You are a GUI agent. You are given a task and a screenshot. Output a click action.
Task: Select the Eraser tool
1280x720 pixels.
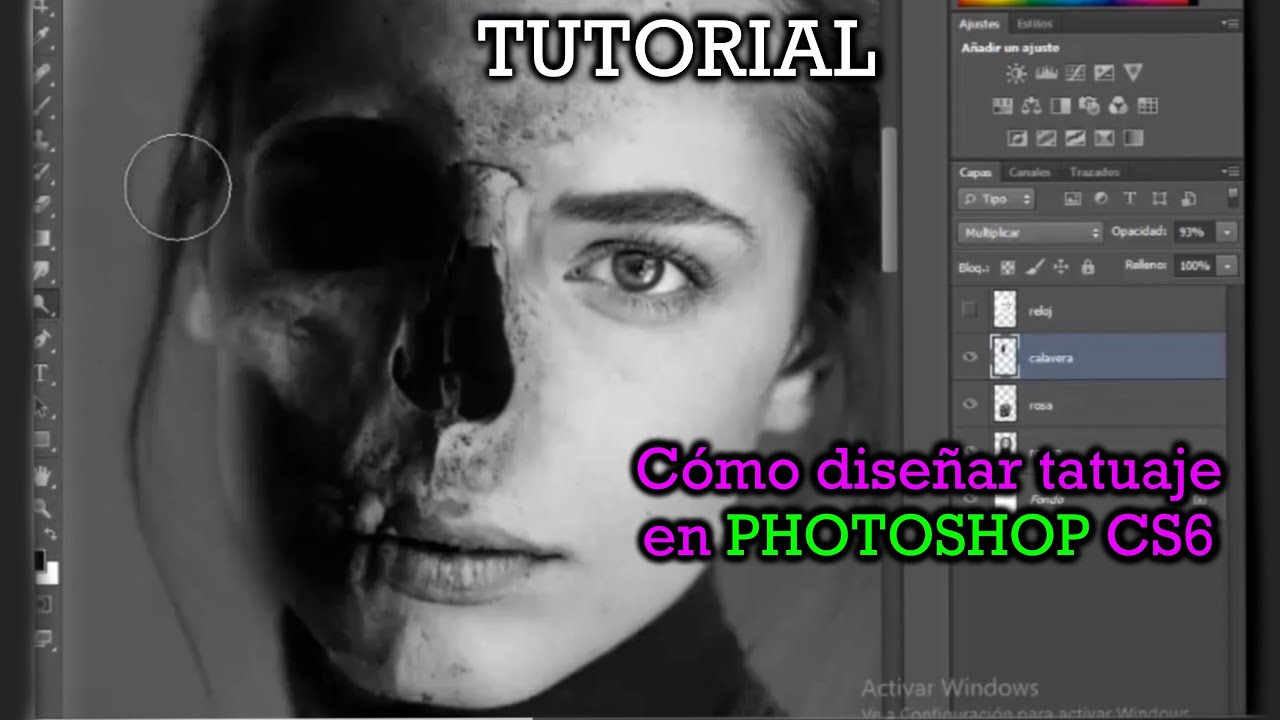point(44,203)
